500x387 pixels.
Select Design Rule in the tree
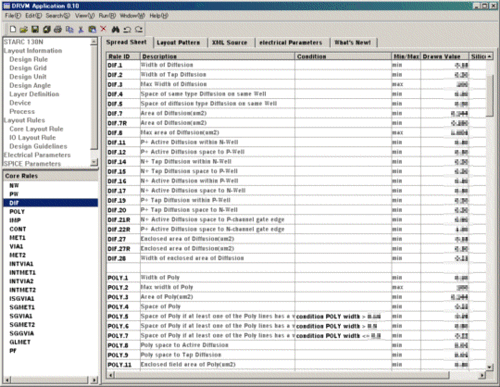tap(29, 59)
